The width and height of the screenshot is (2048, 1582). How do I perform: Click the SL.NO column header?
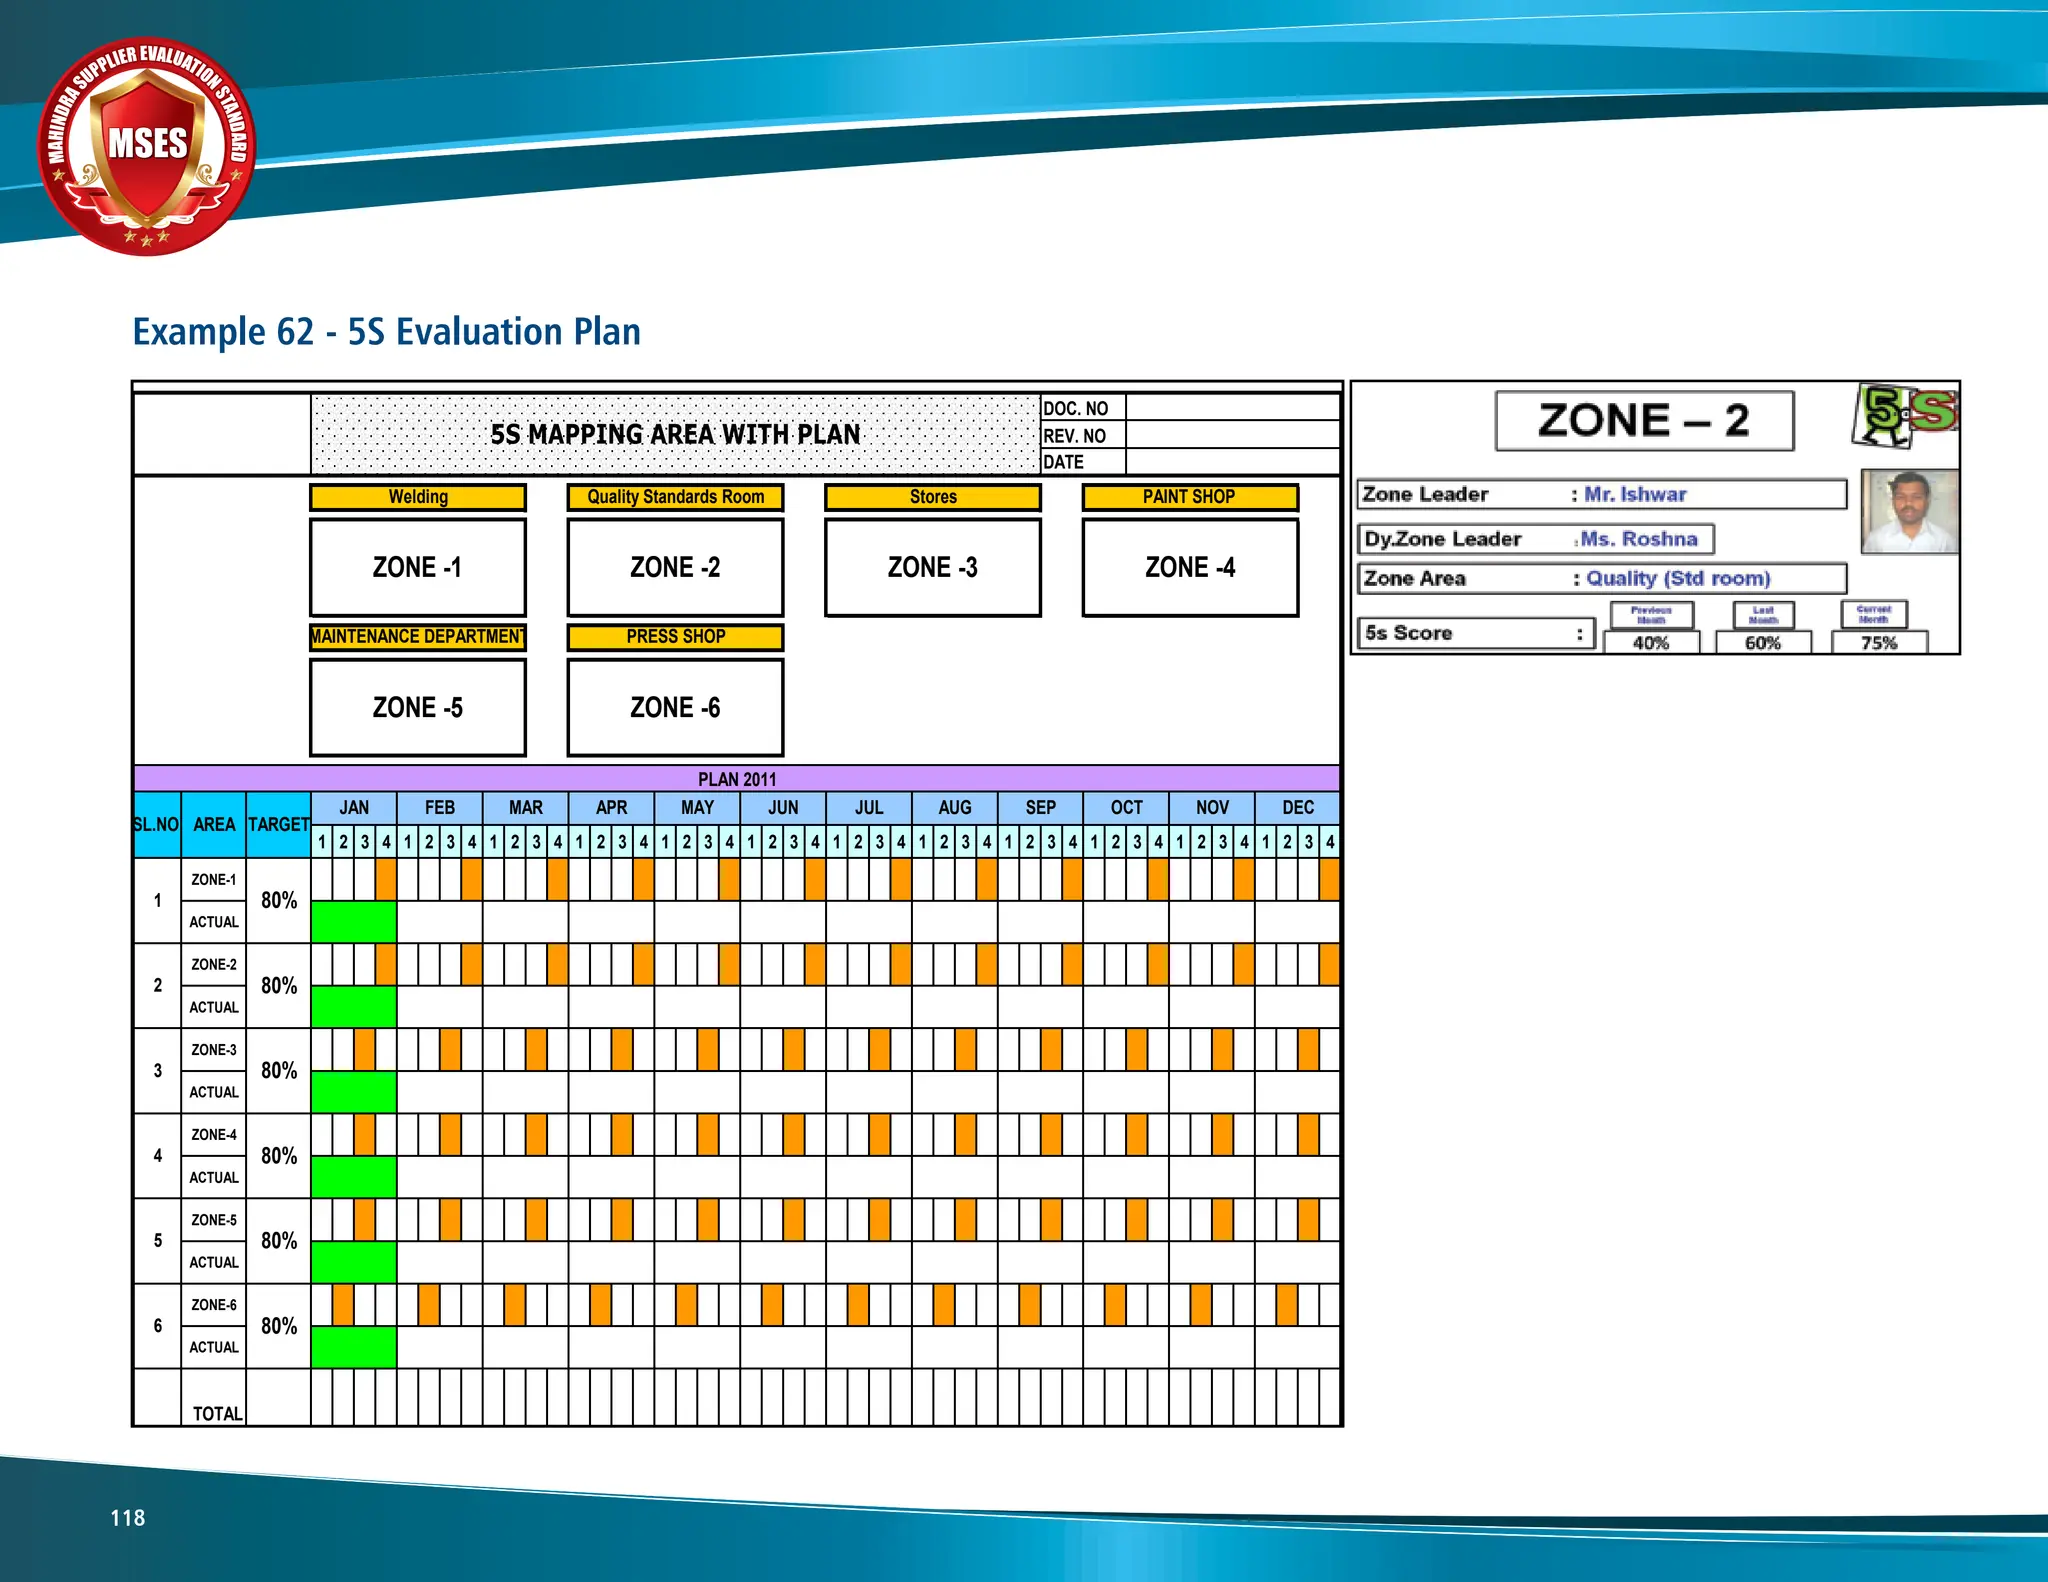[x=157, y=825]
